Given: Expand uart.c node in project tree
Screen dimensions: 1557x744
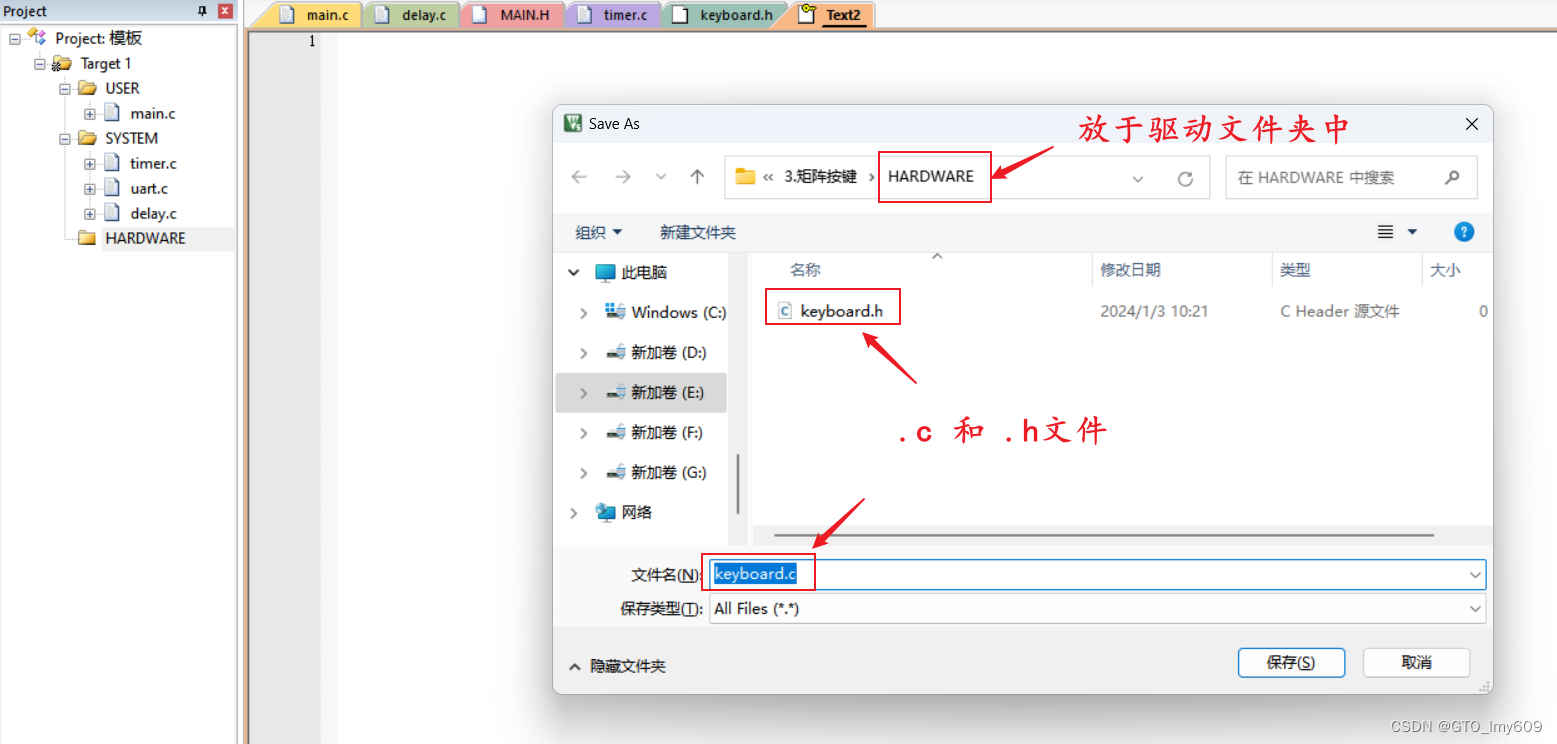Looking at the screenshot, I should click(x=90, y=188).
